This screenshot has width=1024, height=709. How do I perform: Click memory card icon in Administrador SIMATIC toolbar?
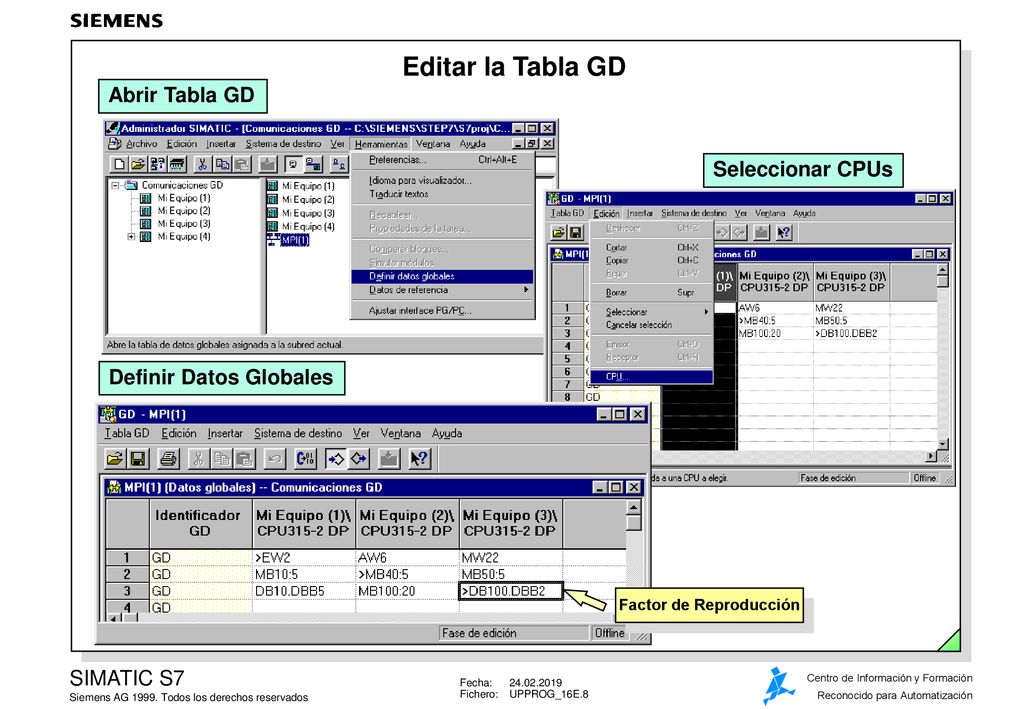tap(177, 165)
